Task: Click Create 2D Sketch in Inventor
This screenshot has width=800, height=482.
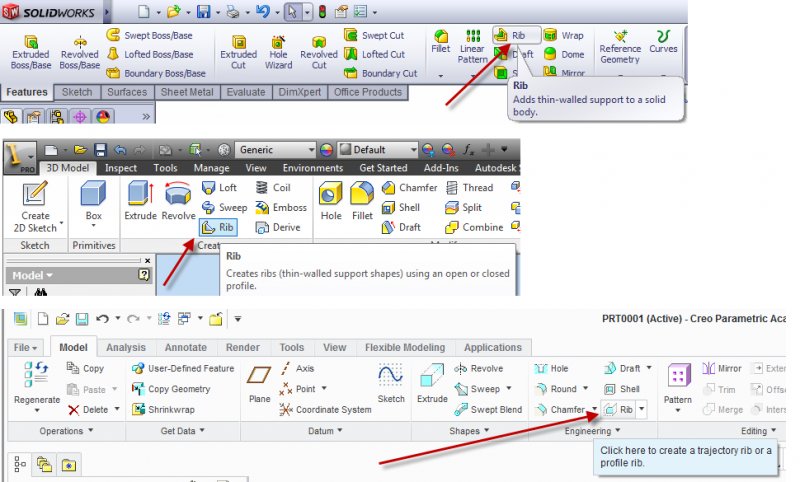Action: pyautogui.click(x=35, y=207)
